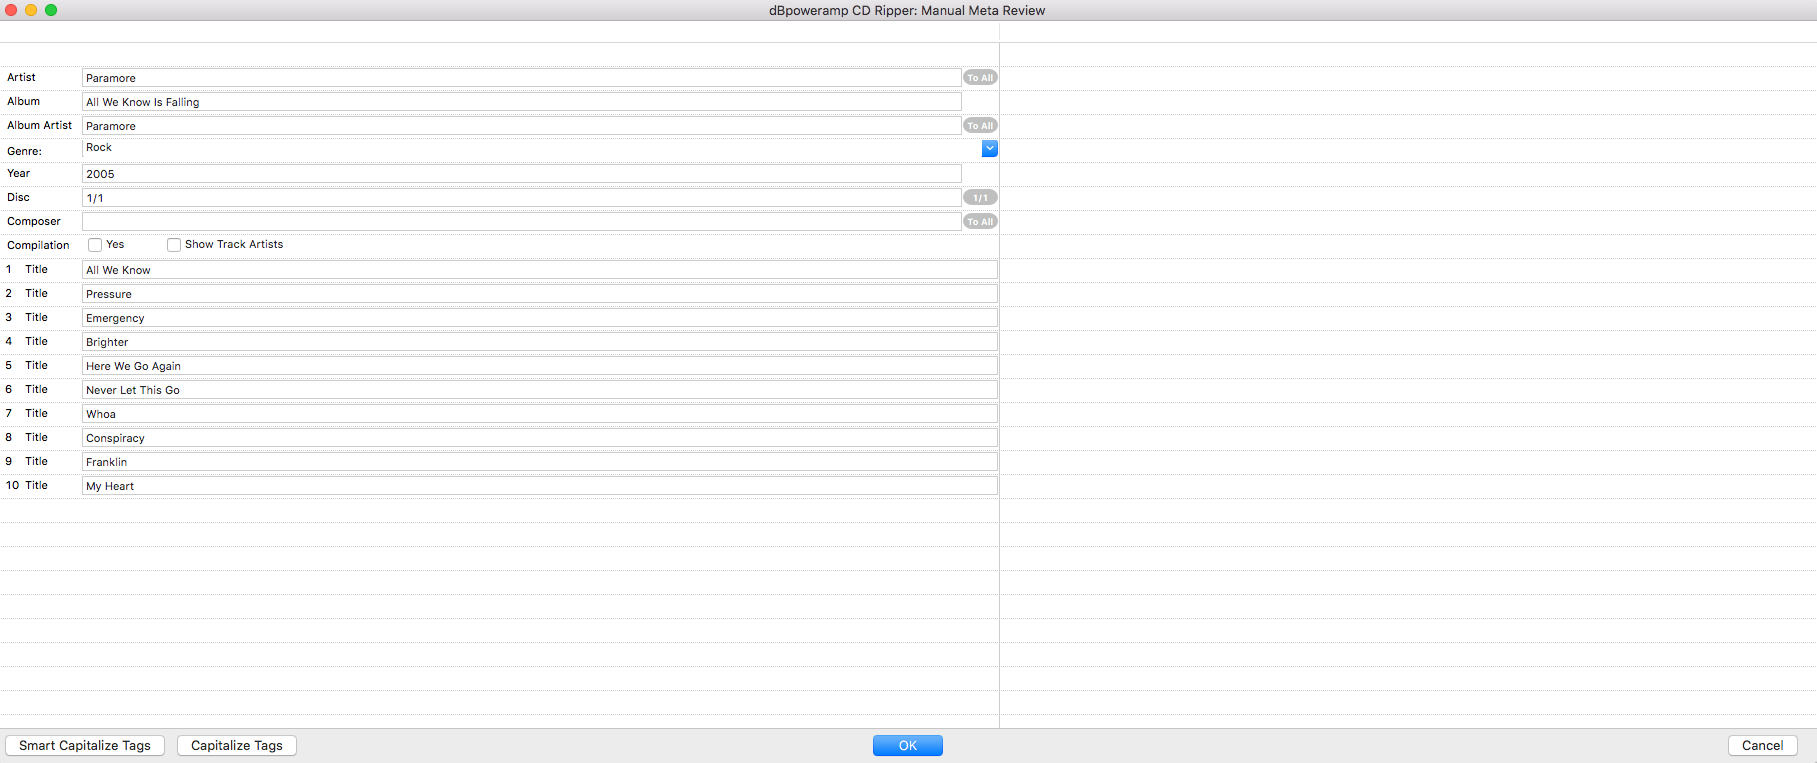
Task: Click the Album Artist row's To All button
Action: point(979,126)
